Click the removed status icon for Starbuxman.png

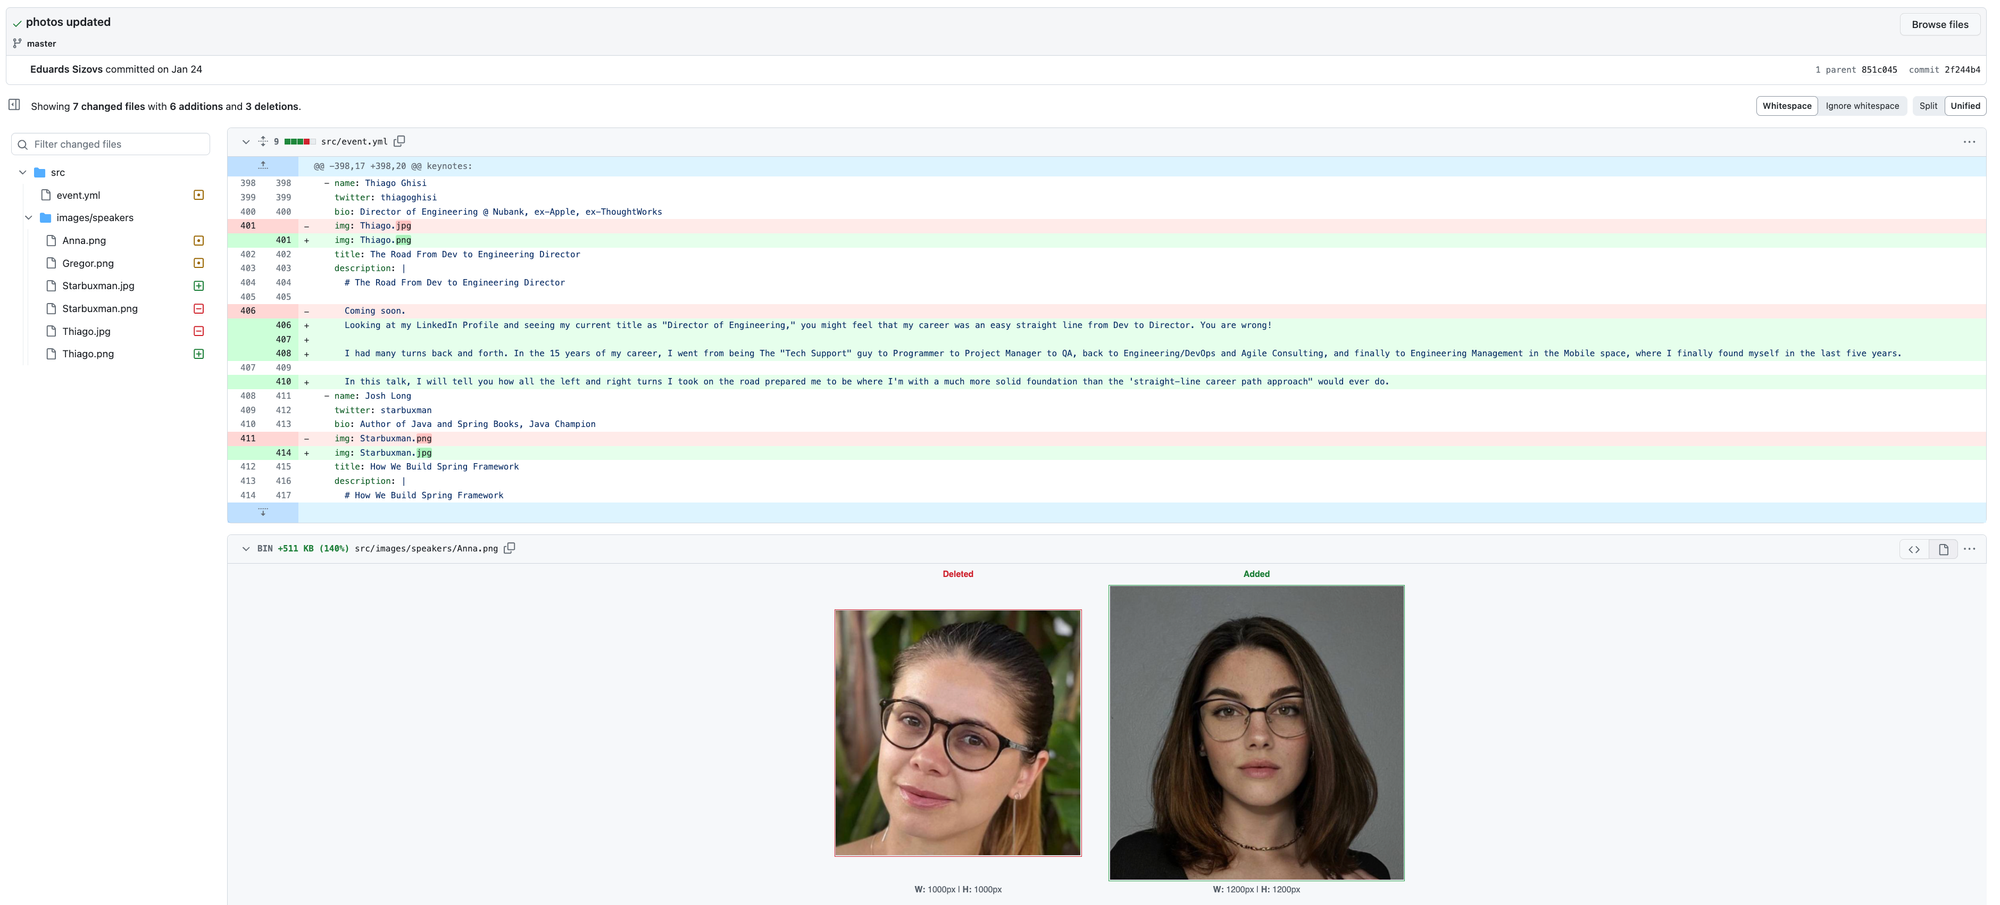(199, 309)
